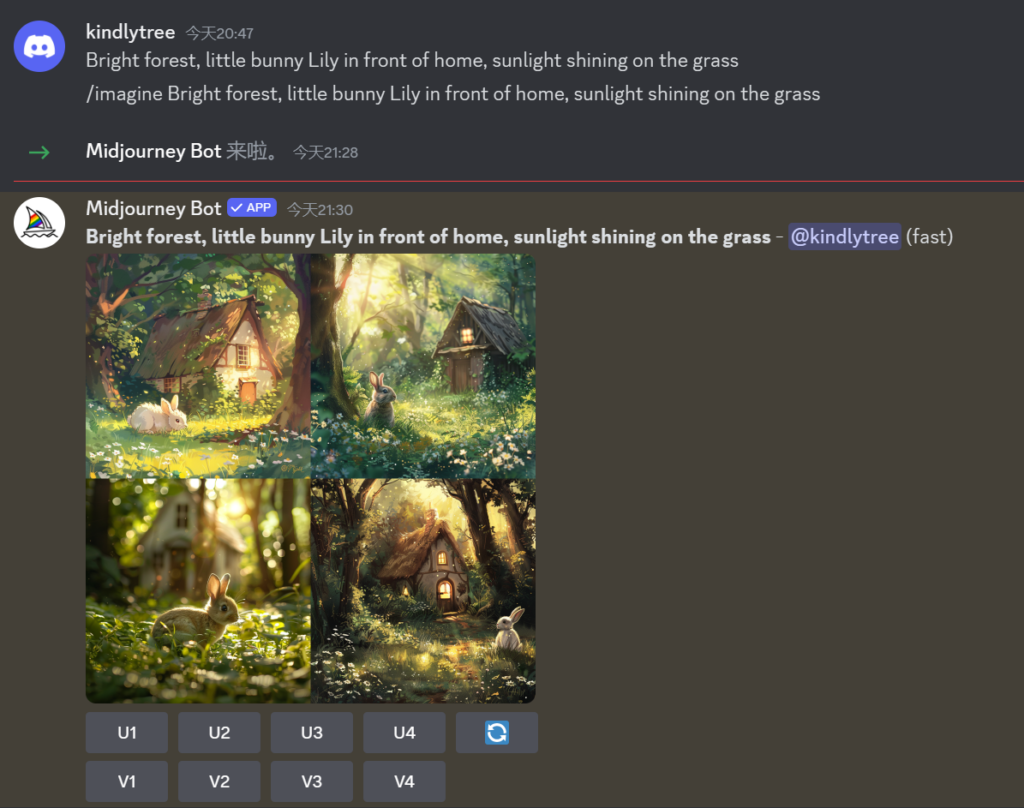Open the top-right sunlit forest cabin image
This screenshot has width=1024, height=808.
click(423, 366)
